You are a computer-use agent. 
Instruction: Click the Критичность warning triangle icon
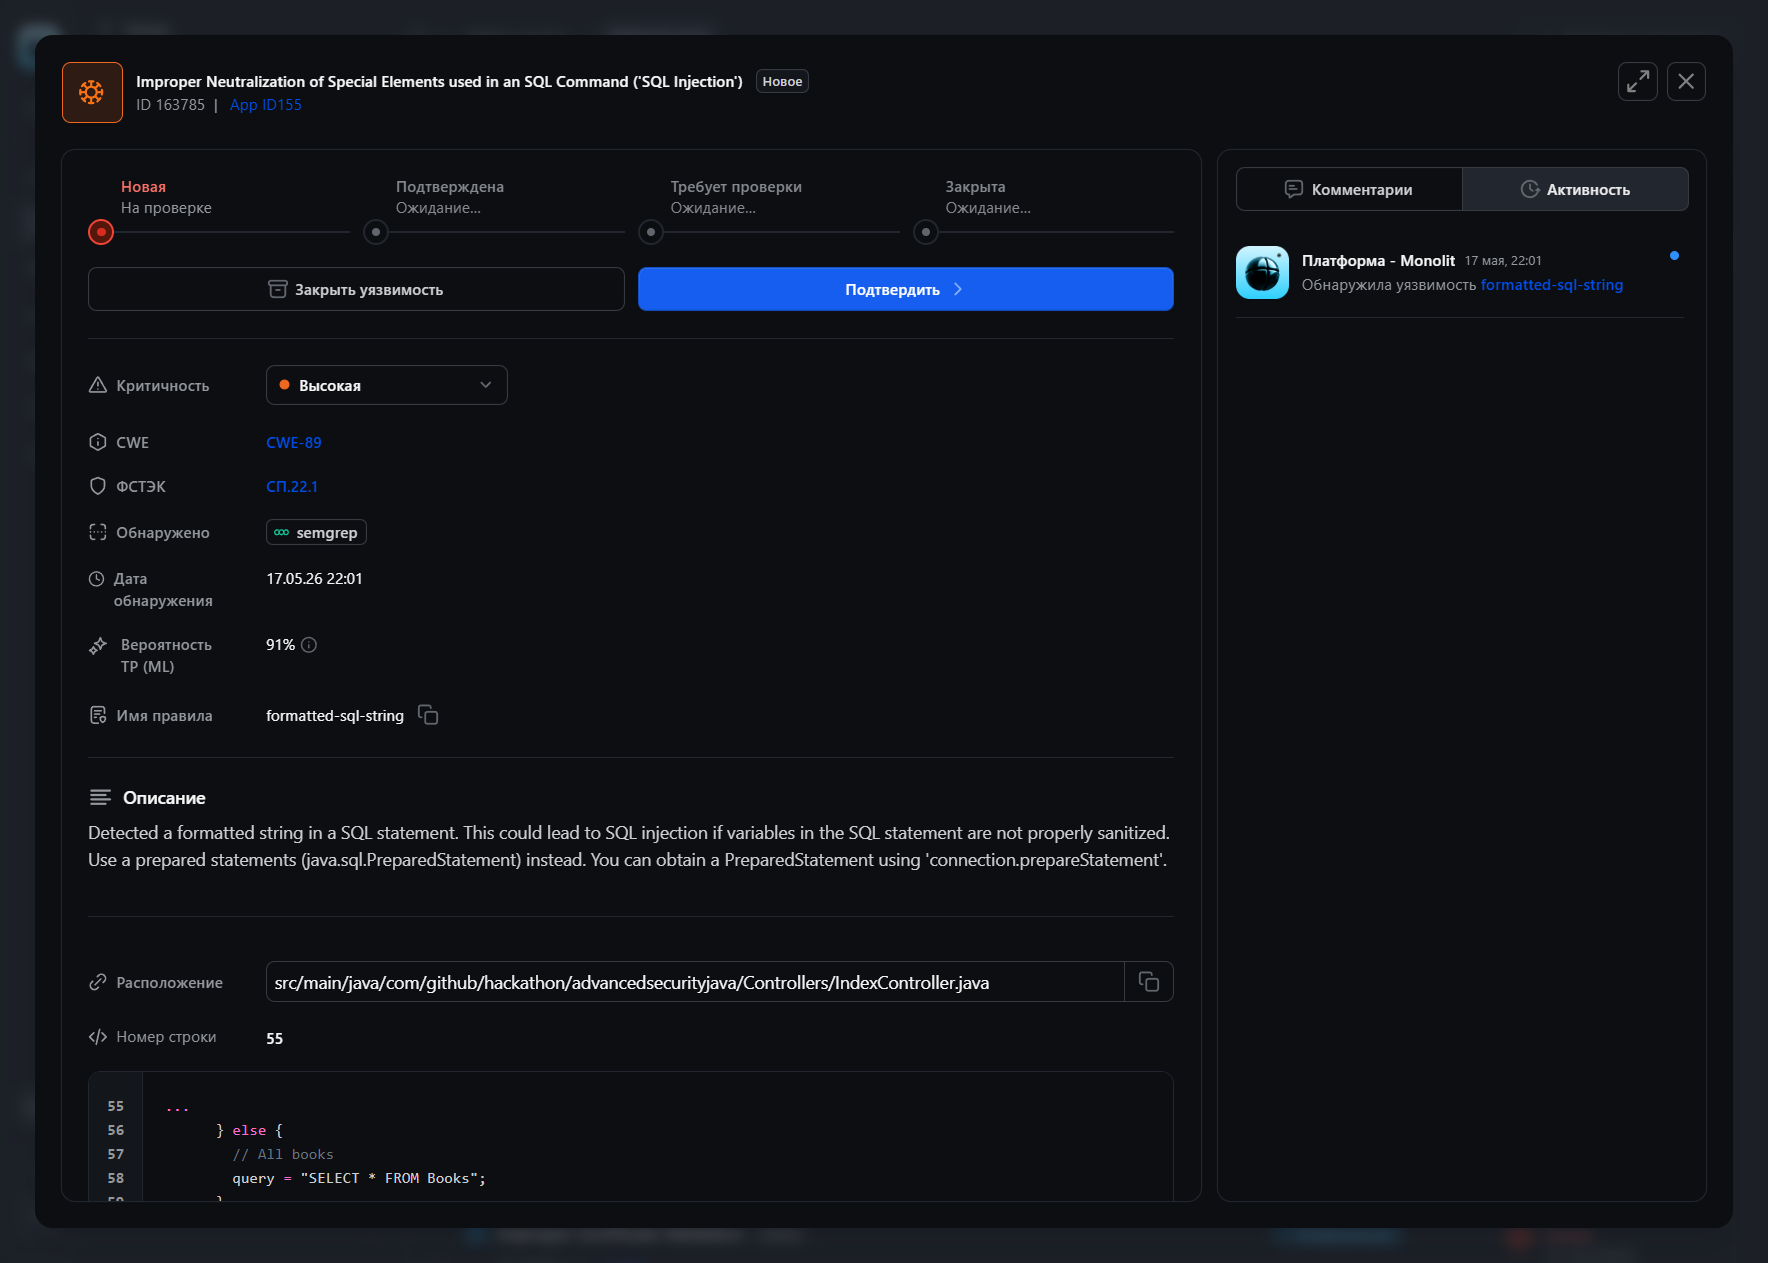(98, 385)
